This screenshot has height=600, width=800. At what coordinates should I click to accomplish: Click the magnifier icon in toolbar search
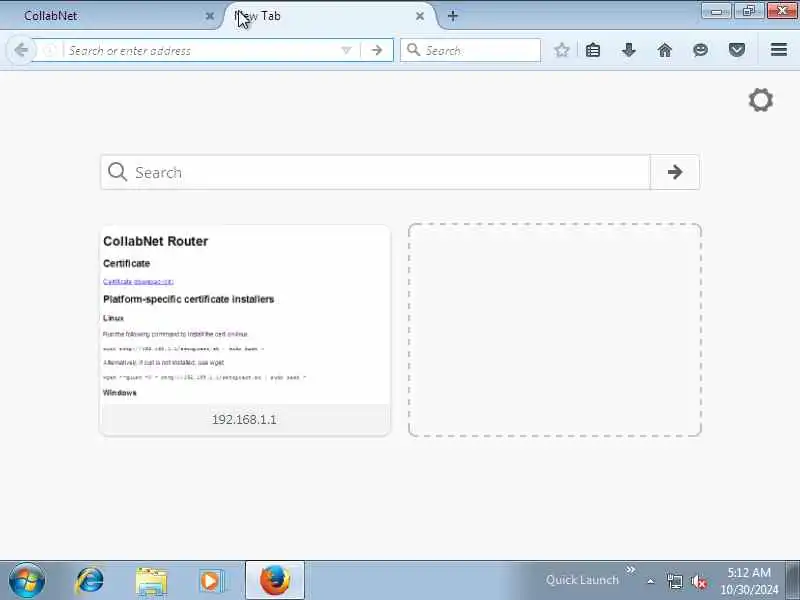[413, 50]
